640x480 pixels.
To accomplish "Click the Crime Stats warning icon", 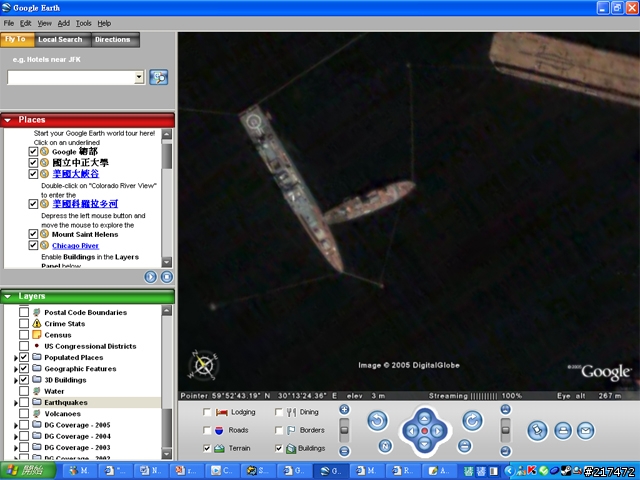I will [x=37, y=324].
